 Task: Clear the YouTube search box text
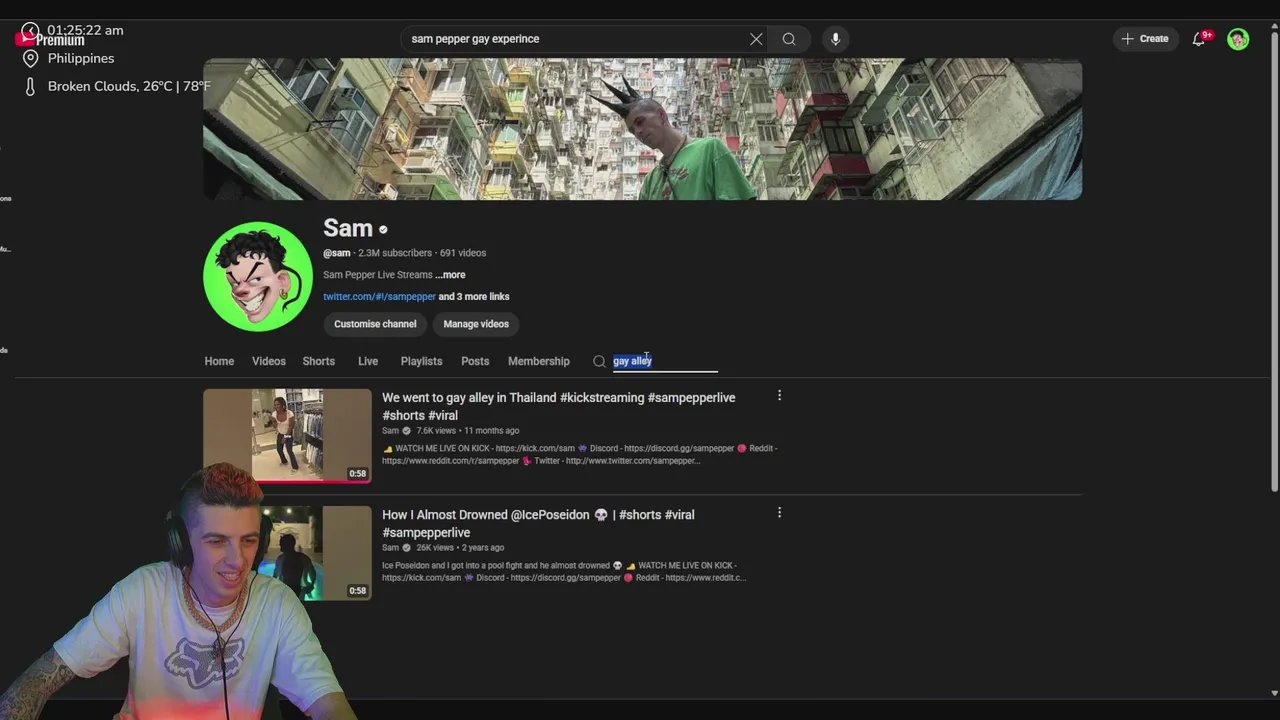coord(756,39)
